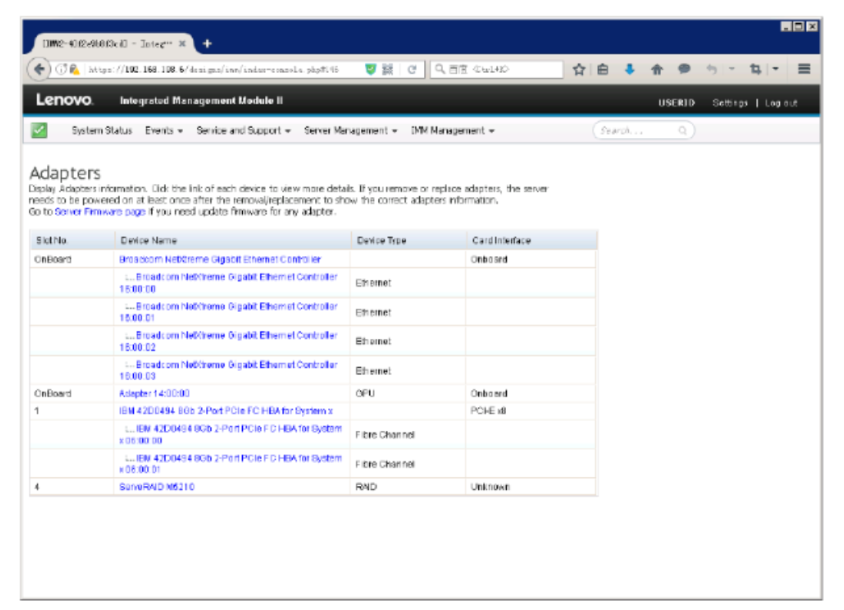Viewport: 844px width, 610px height.
Task: Click the Card Interface column header
Action: click(532, 240)
